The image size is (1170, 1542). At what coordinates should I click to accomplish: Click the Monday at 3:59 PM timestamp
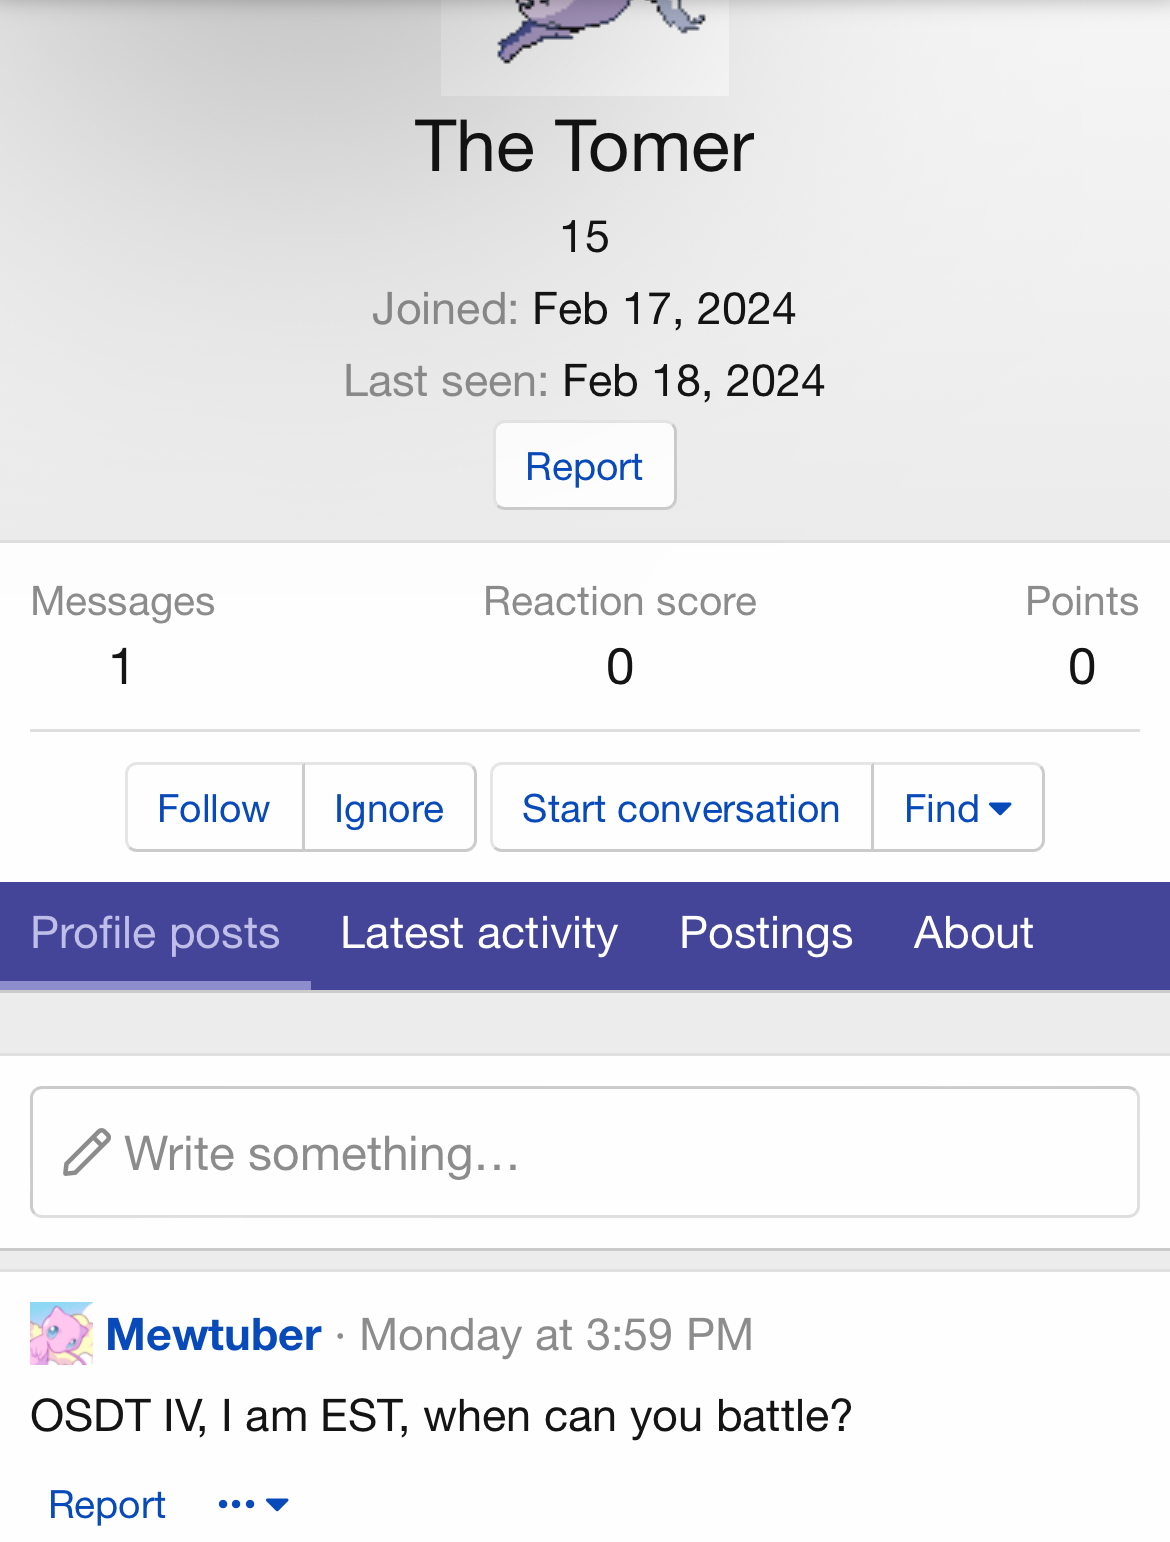point(556,1335)
